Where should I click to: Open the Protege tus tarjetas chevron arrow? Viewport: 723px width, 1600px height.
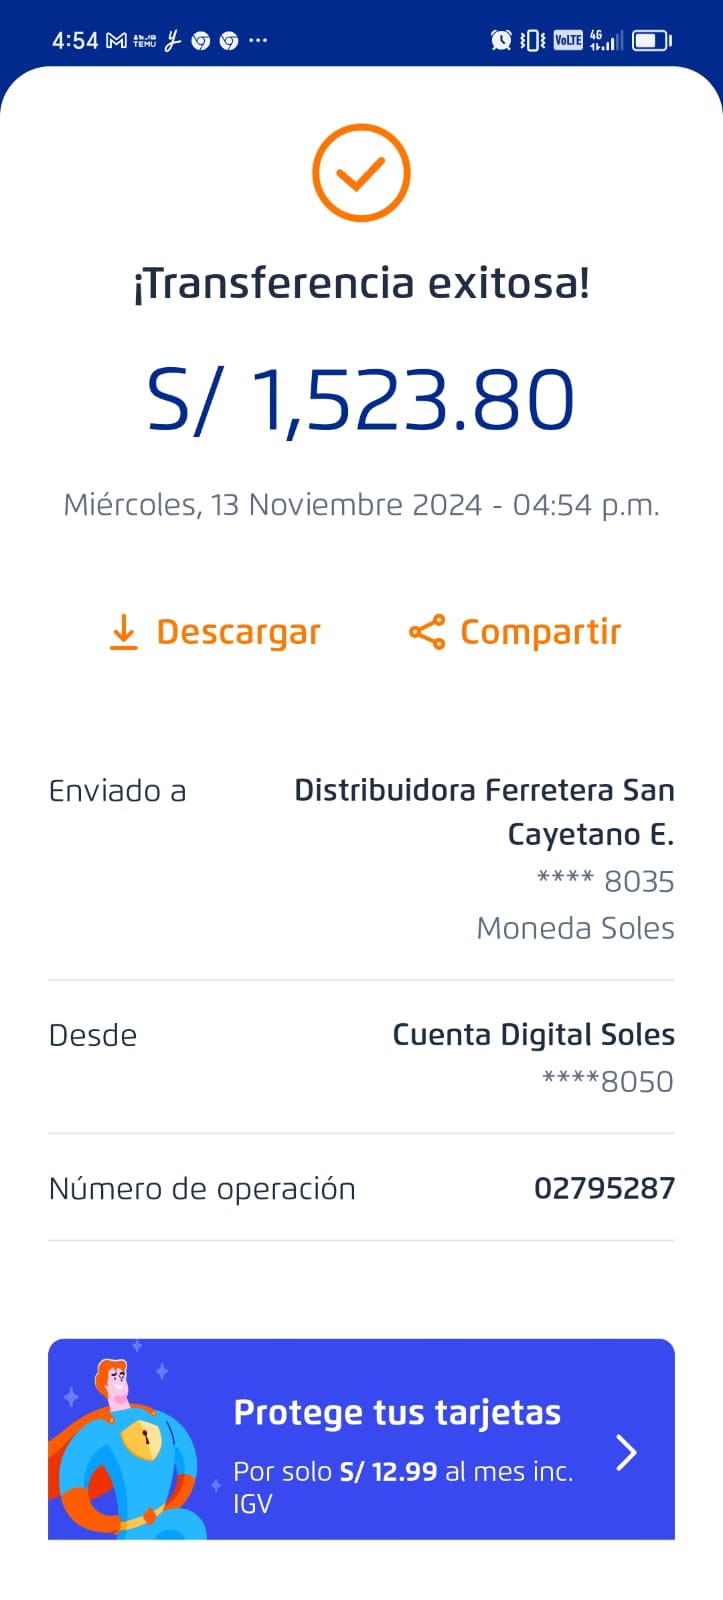click(626, 1452)
